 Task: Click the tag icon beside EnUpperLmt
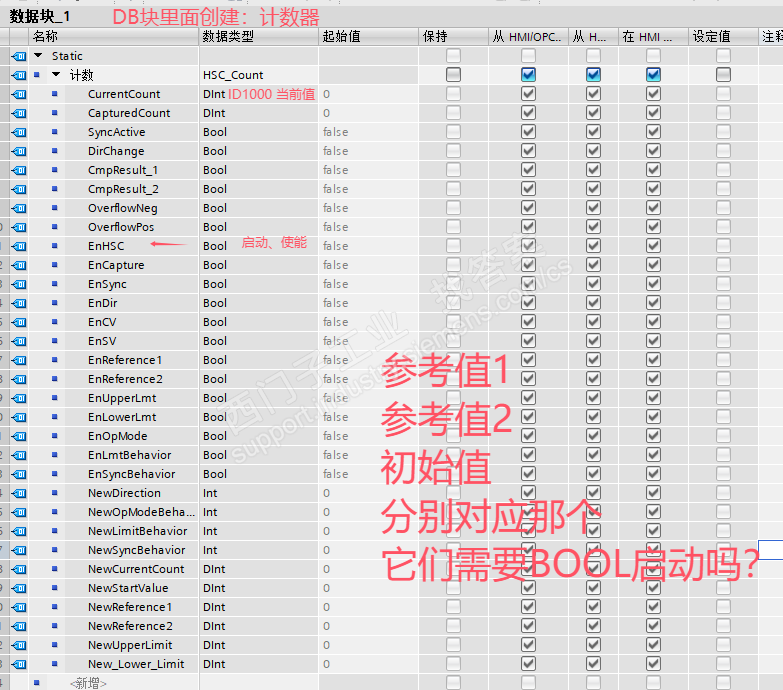tap(19, 398)
